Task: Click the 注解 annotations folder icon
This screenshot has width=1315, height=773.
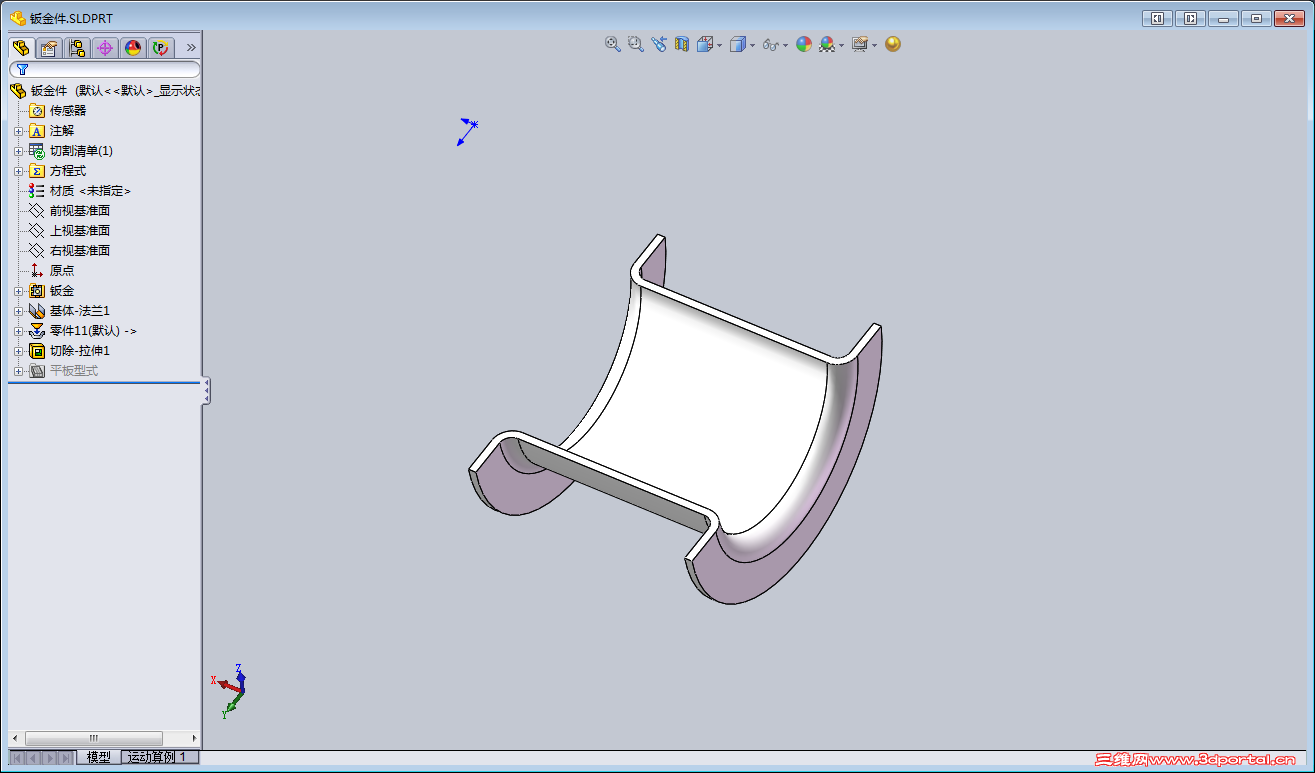Action: click(37, 130)
